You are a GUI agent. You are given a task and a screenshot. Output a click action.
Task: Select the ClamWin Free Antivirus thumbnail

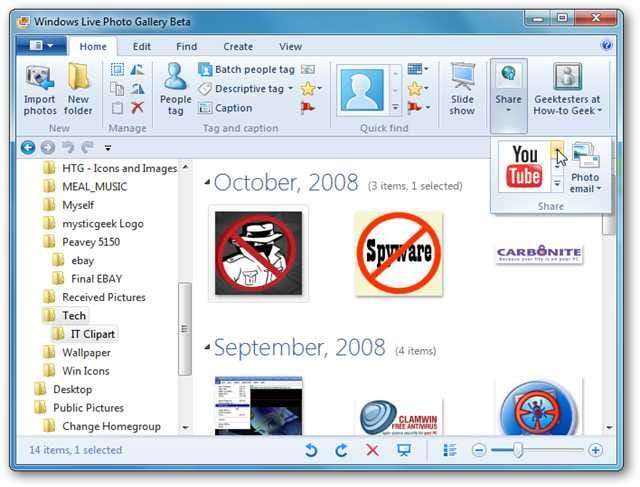[x=399, y=416]
